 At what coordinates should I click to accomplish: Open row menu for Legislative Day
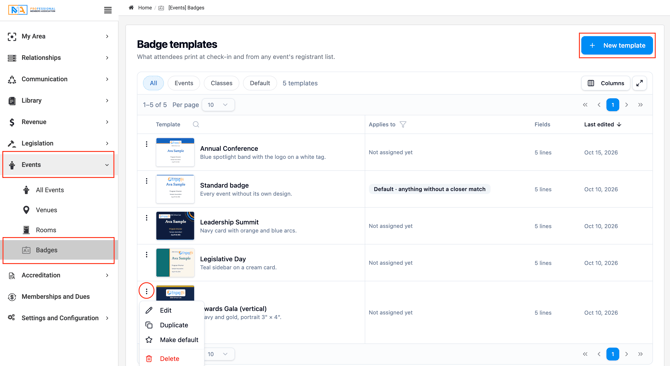pyautogui.click(x=147, y=255)
